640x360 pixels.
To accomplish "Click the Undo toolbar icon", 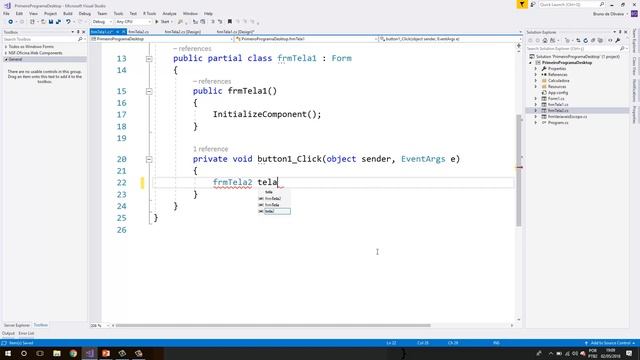I will point(68,22).
